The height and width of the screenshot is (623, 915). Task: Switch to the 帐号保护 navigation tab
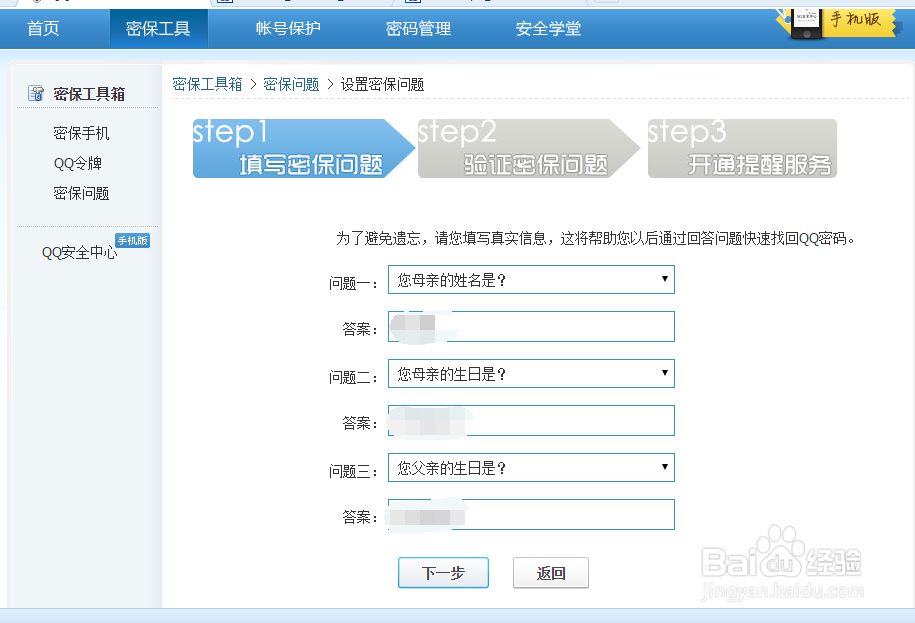[287, 29]
